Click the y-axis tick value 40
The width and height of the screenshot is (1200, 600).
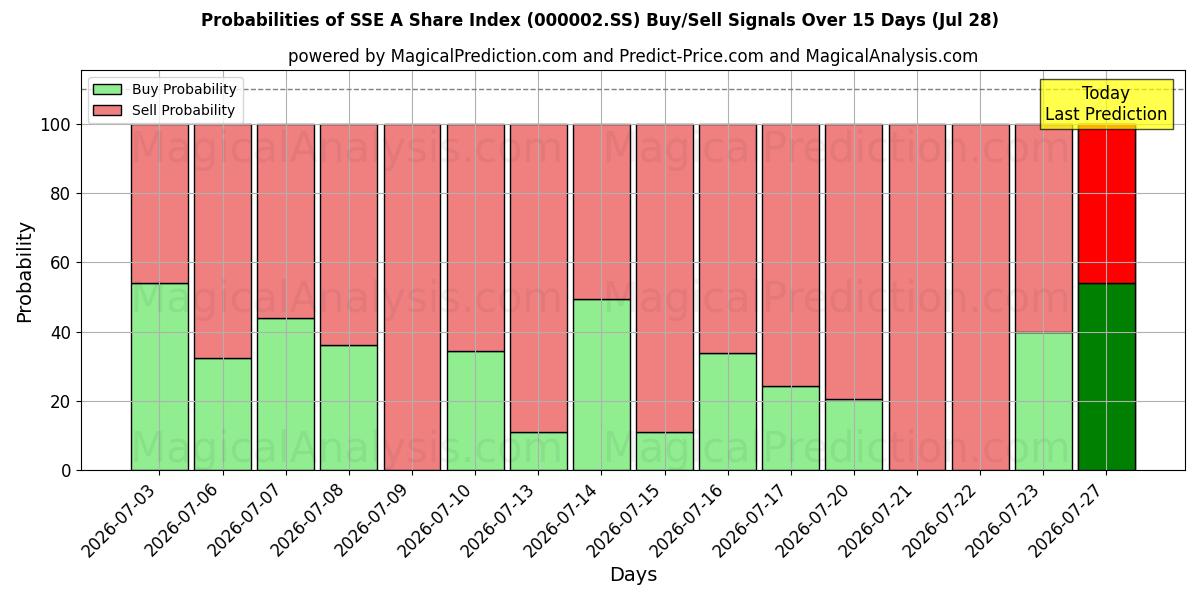point(62,332)
